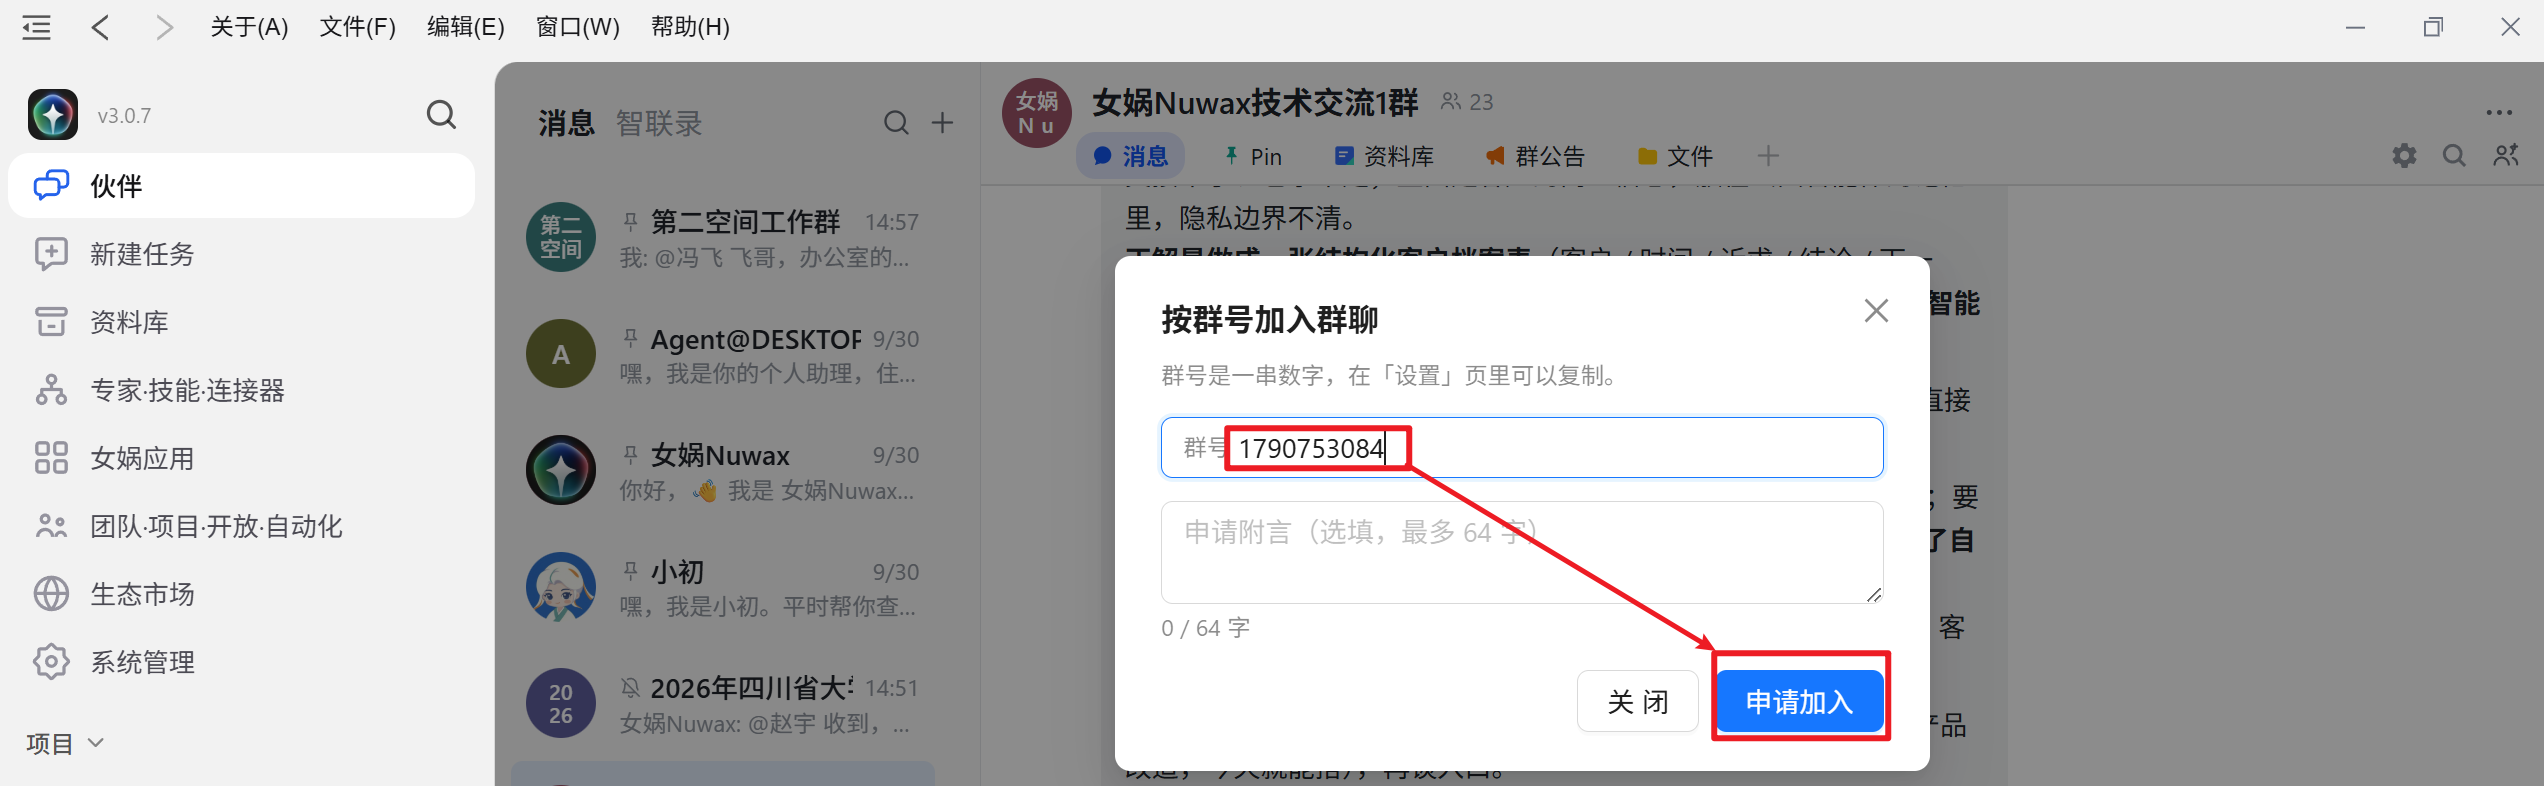This screenshot has width=2544, height=786.
Task: Click the 申请附言 text area
Action: click(1522, 553)
